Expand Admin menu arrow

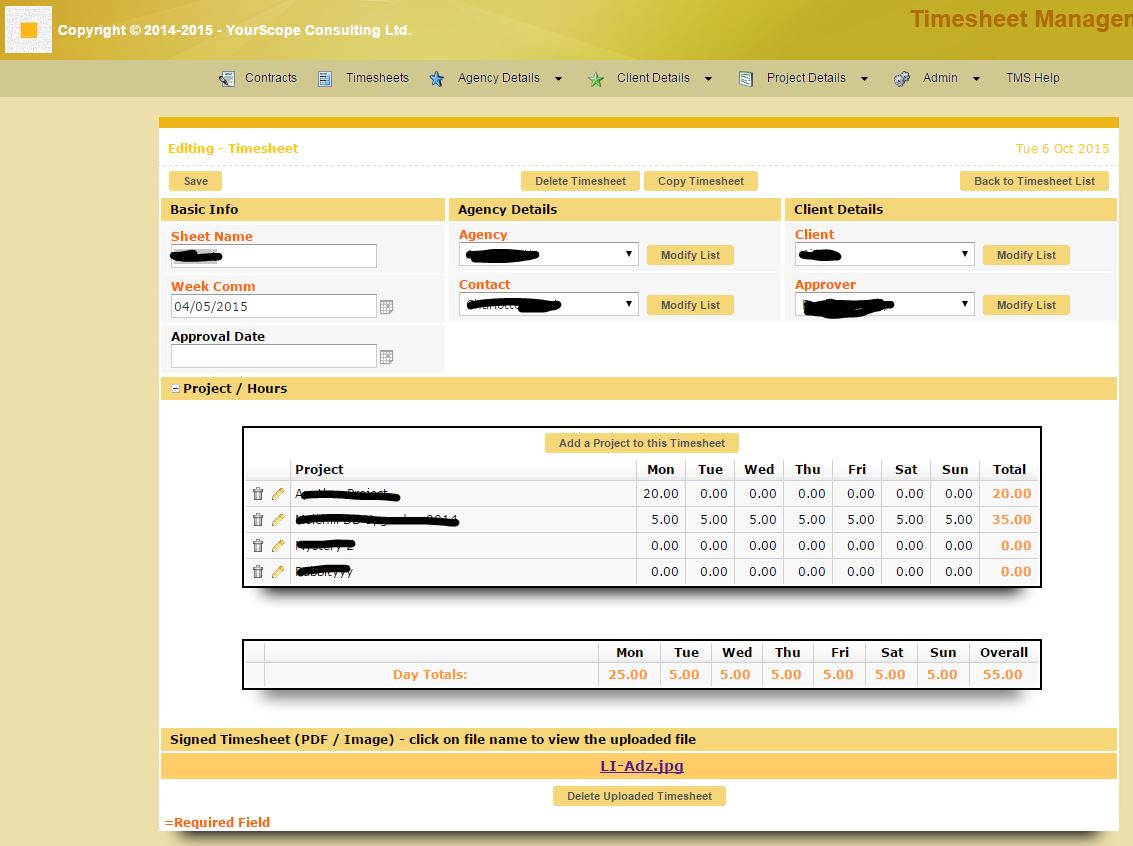click(x=976, y=79)
